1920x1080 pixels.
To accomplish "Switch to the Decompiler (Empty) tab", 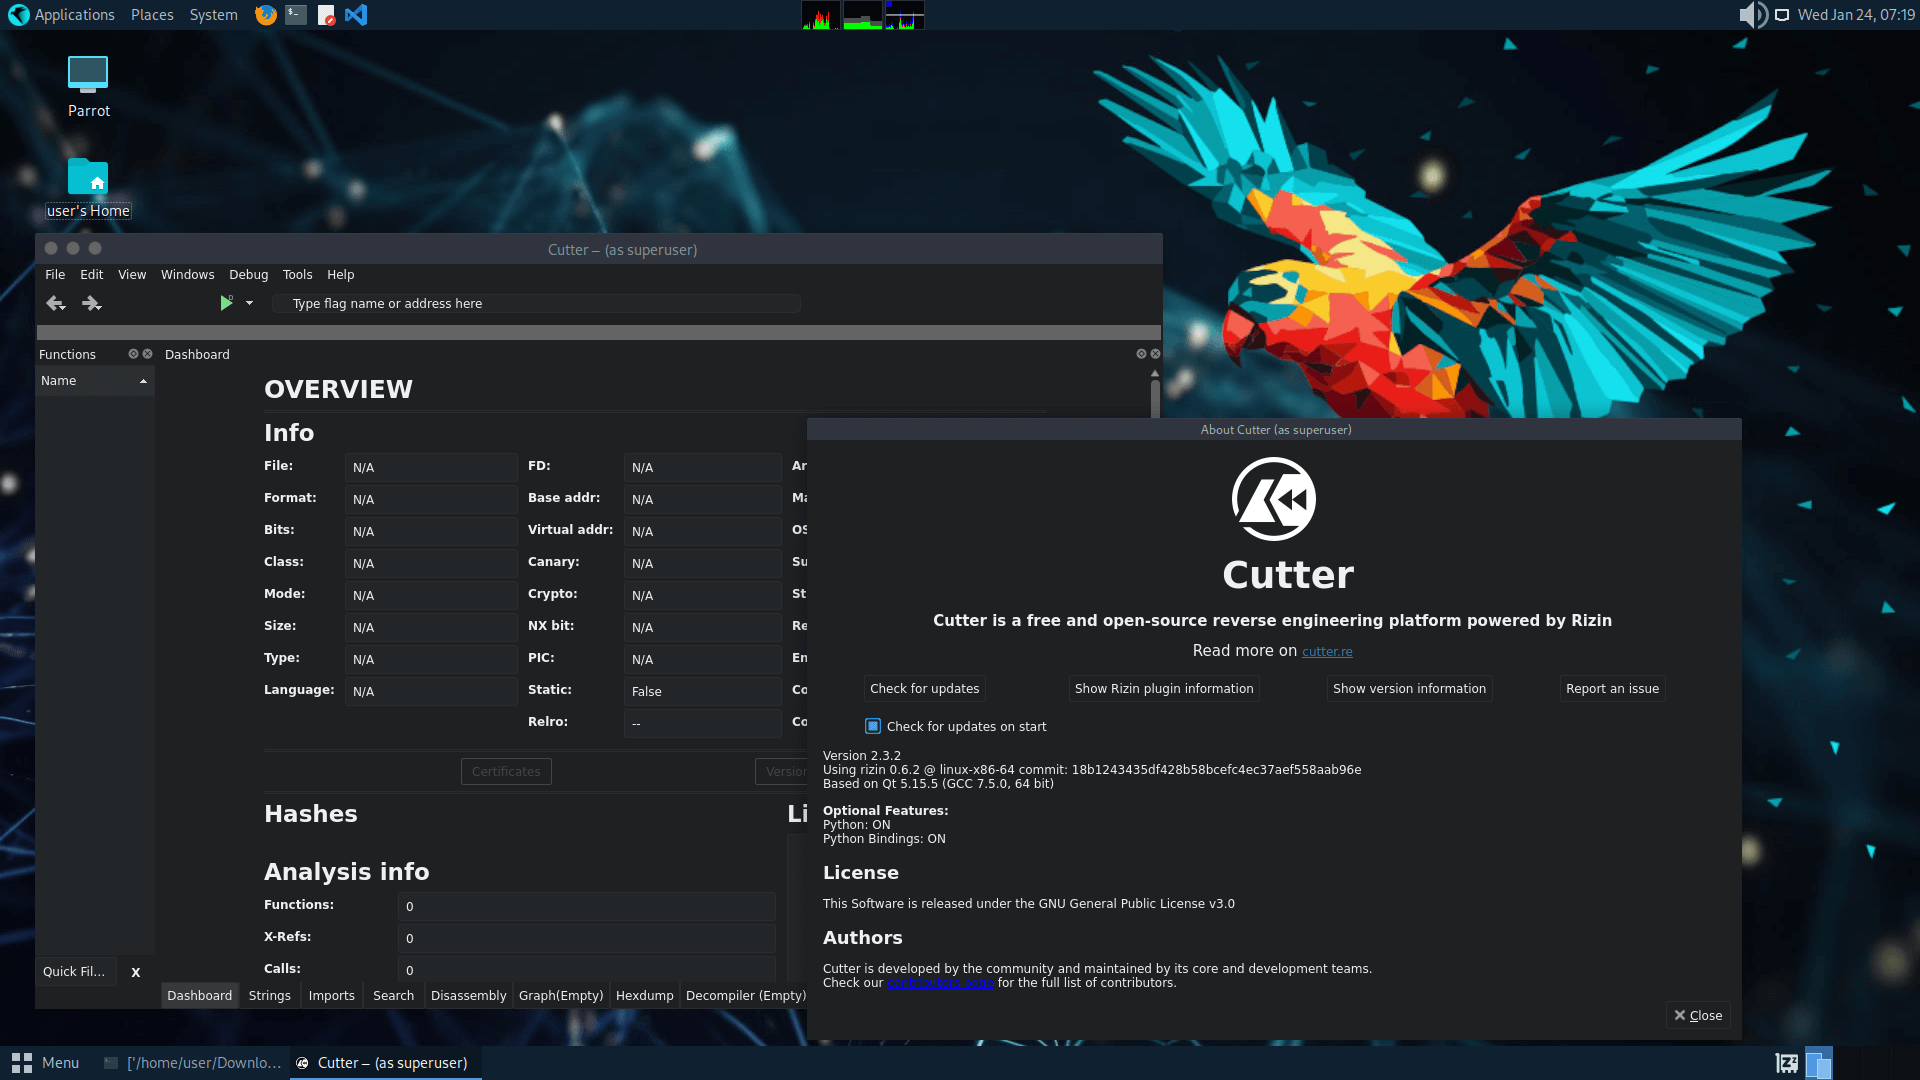I will 745,996.
